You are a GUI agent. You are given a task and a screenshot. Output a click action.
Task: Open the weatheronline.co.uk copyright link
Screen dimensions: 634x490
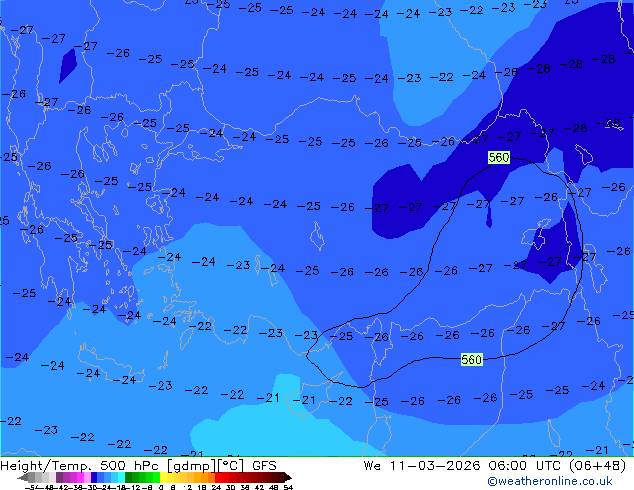click(x=550, y=481)
